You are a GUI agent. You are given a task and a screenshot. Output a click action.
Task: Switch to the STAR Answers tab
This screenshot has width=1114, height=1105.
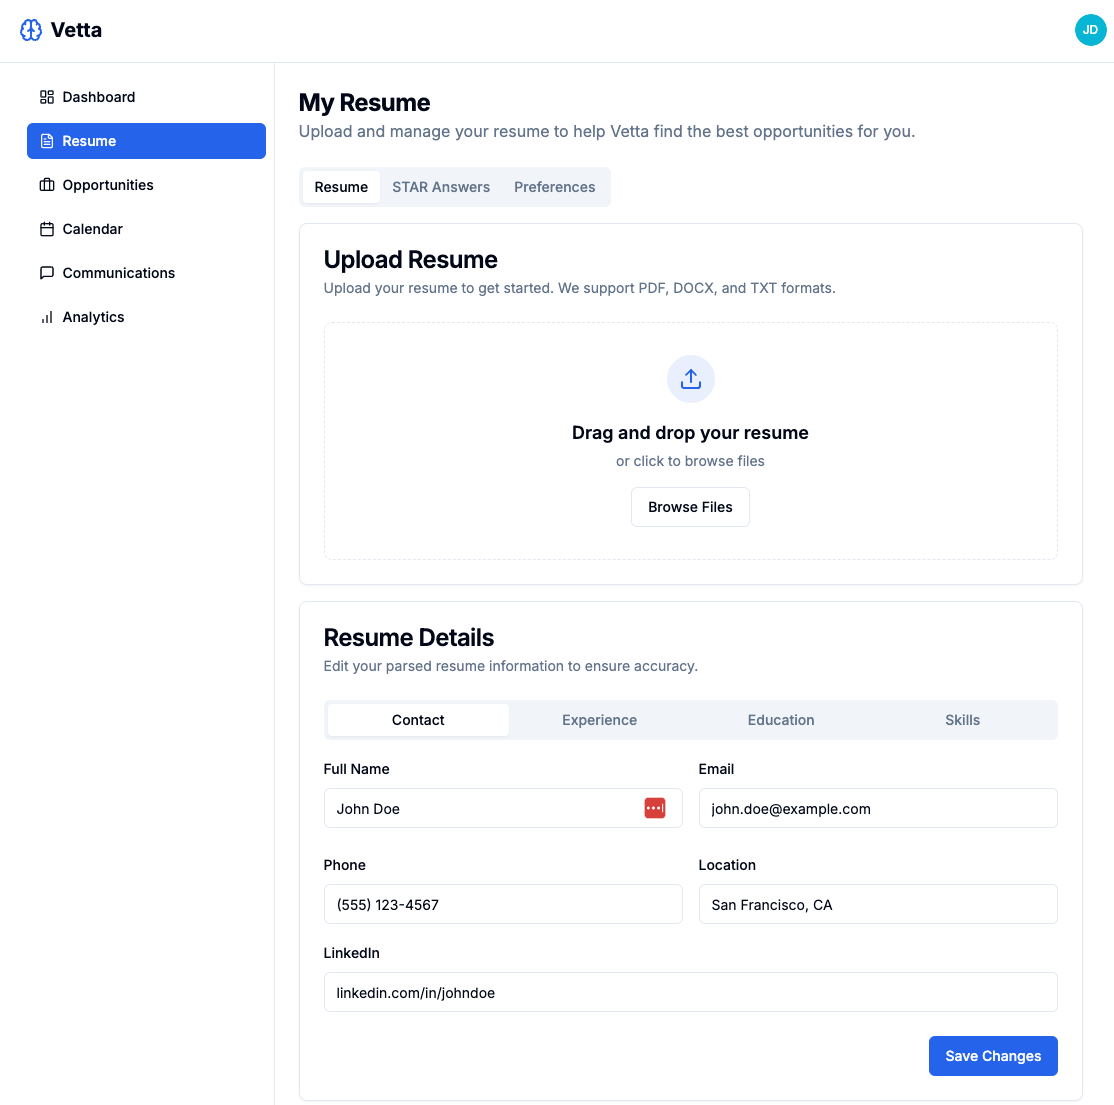coord(441,187)
